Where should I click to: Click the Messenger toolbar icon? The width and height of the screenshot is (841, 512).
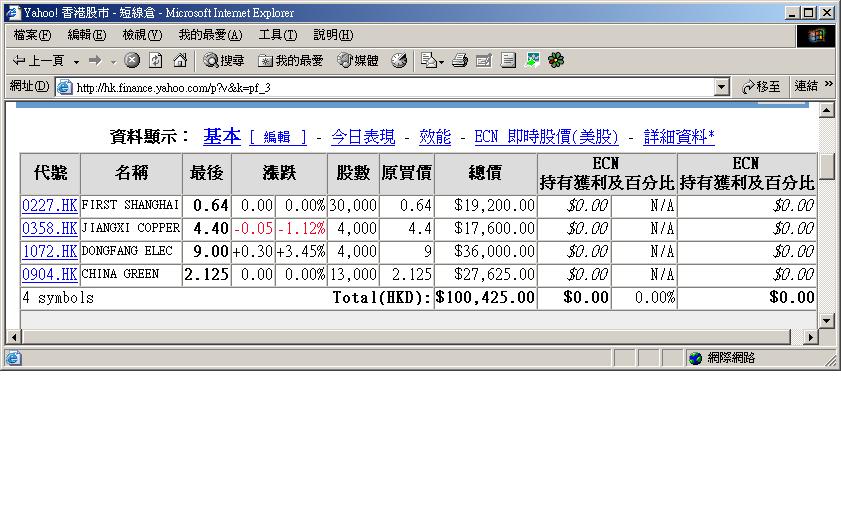(532, 61)
